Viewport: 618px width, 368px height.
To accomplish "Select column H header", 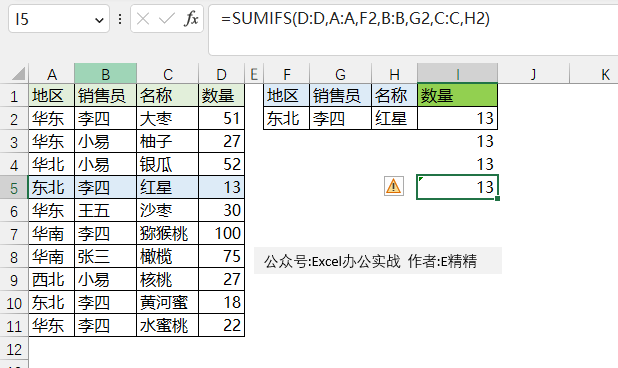I will 394,74.
